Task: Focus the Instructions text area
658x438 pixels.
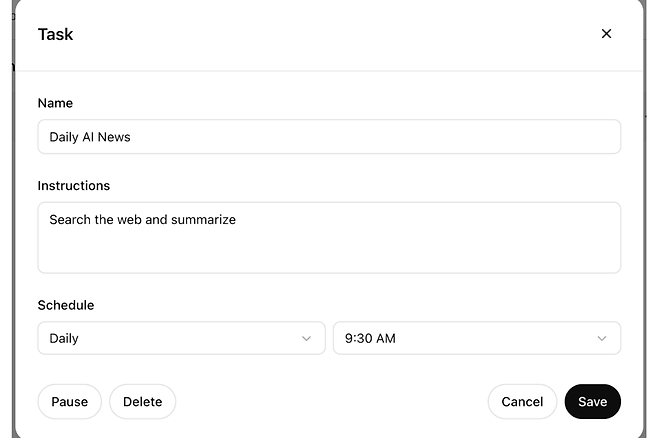Action: pyautogui.click(x=329, y=238)
